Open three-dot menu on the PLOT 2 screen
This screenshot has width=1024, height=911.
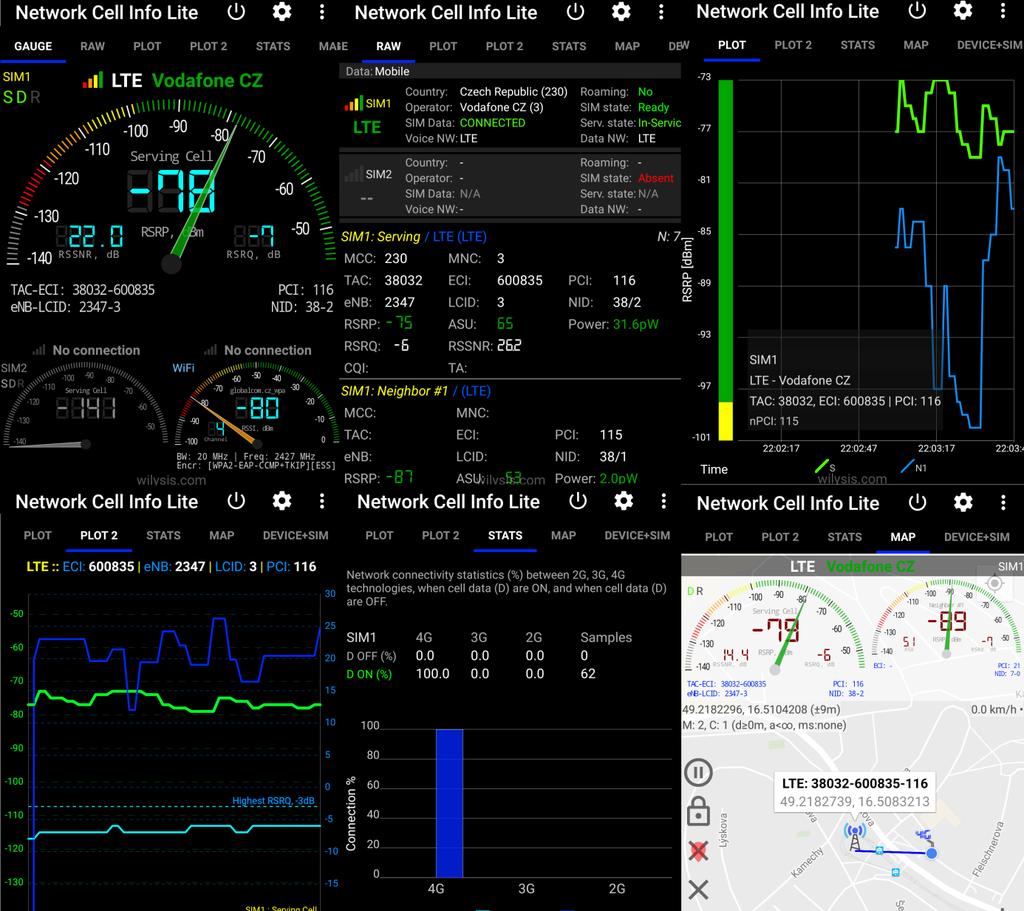(x=322, y=501)
